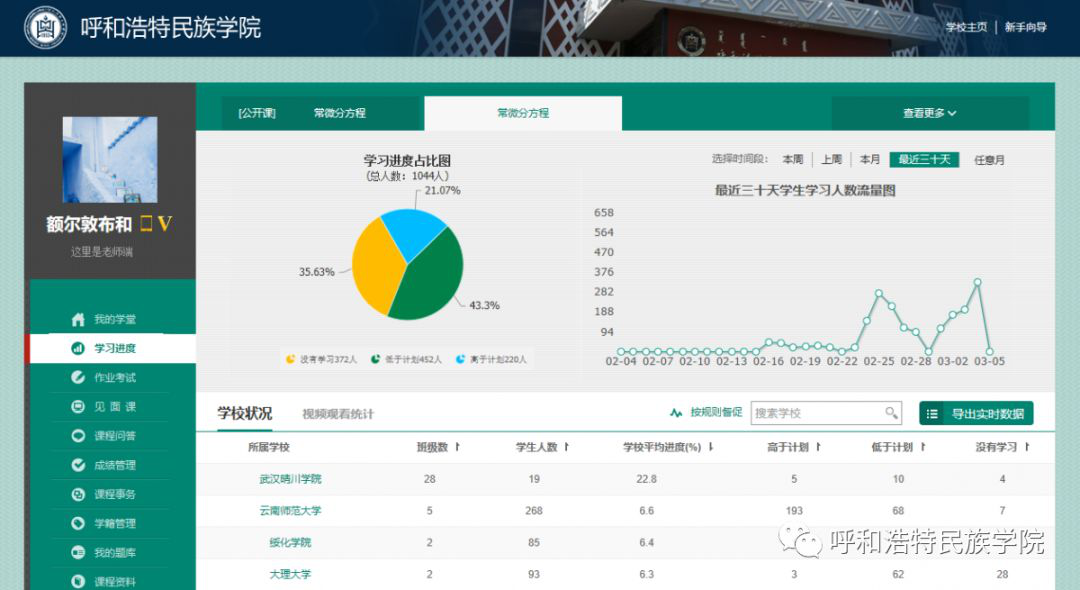This screenshot has width=1080, height=590.
Task: Click into the 搜索学校 search field
Action: [815, 413]
